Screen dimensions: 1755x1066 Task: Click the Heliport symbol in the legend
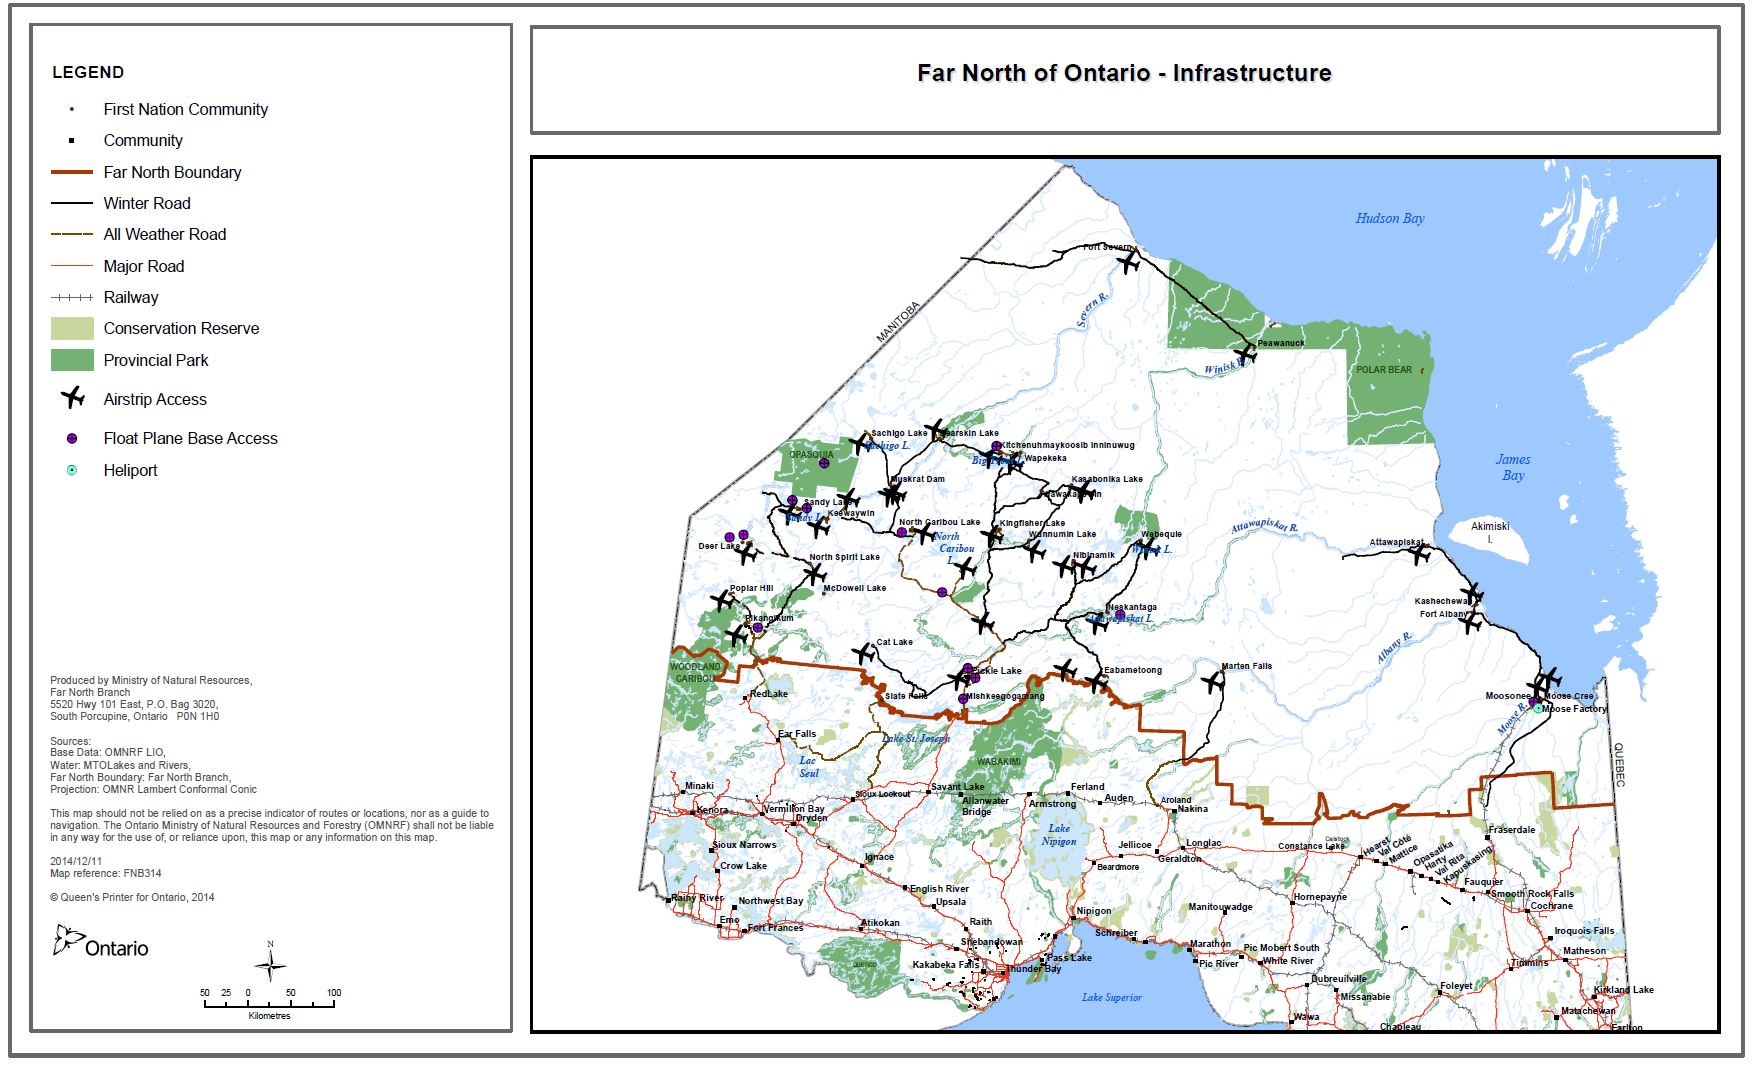click(x=72, y=470)
